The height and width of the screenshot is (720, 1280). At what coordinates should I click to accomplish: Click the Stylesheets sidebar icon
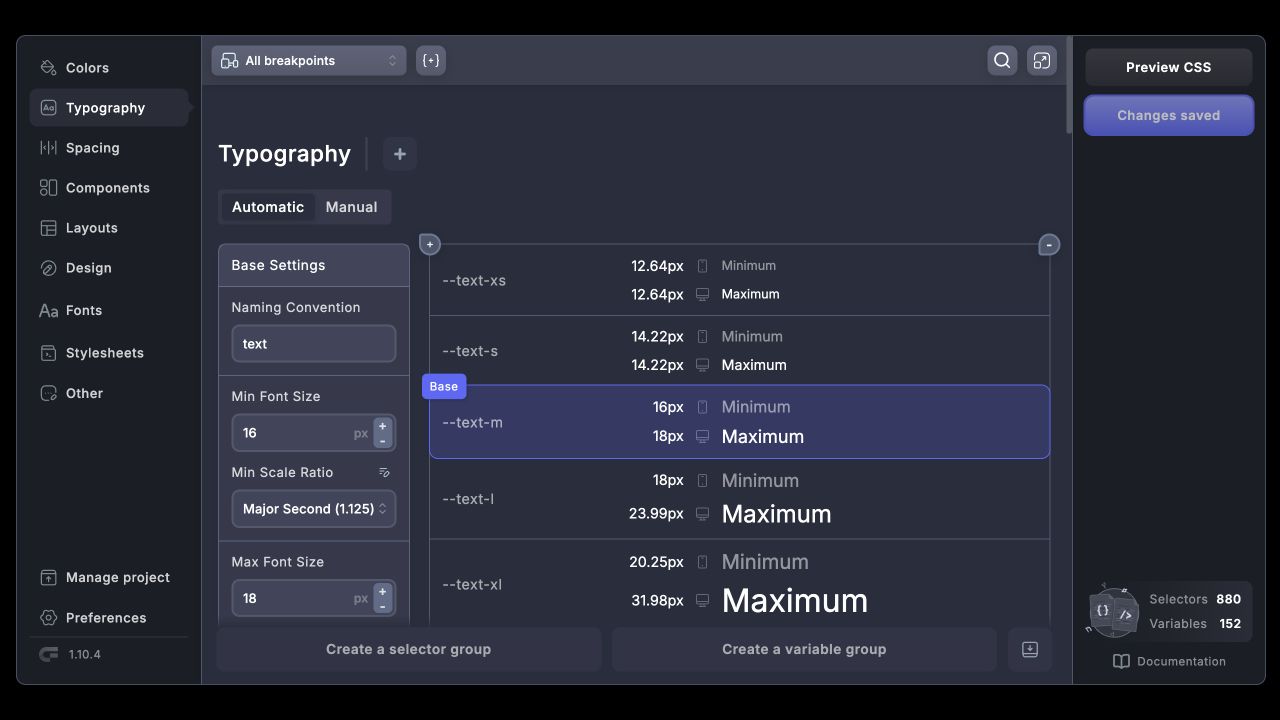[x=48, y=353]
